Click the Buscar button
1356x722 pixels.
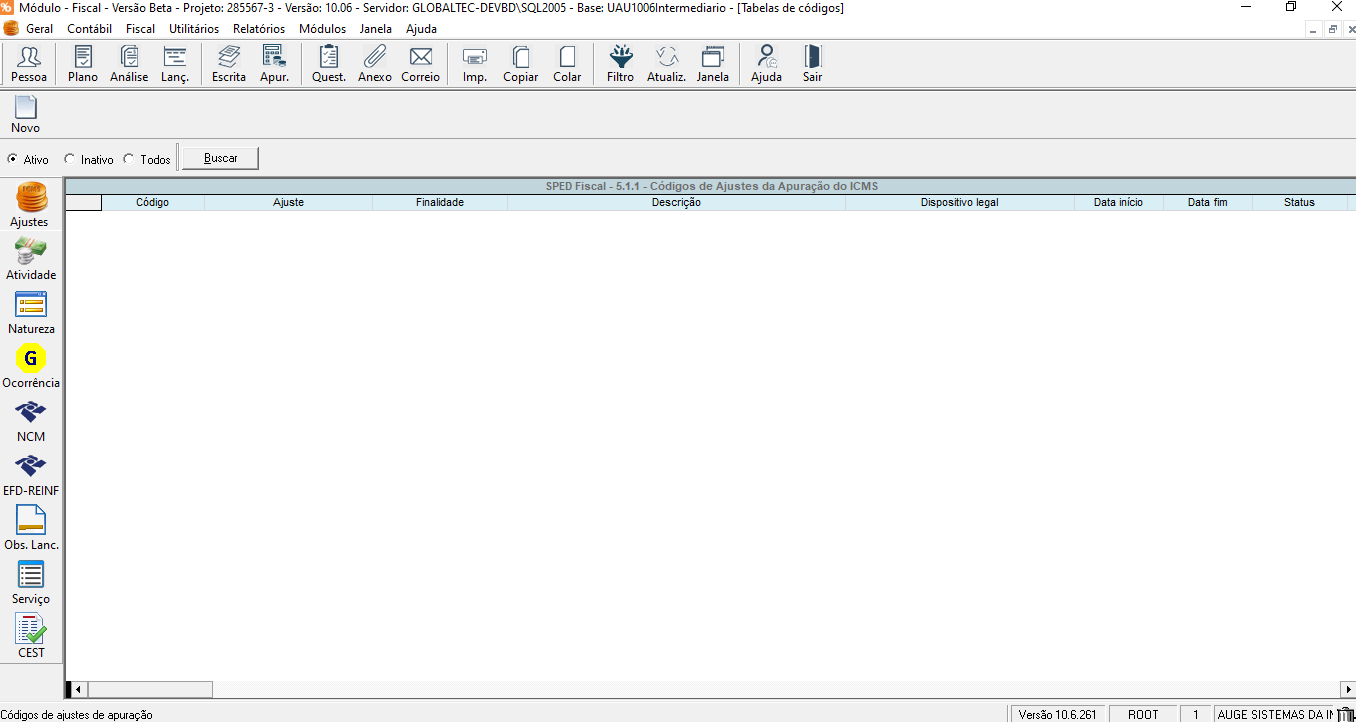[220, 157]
